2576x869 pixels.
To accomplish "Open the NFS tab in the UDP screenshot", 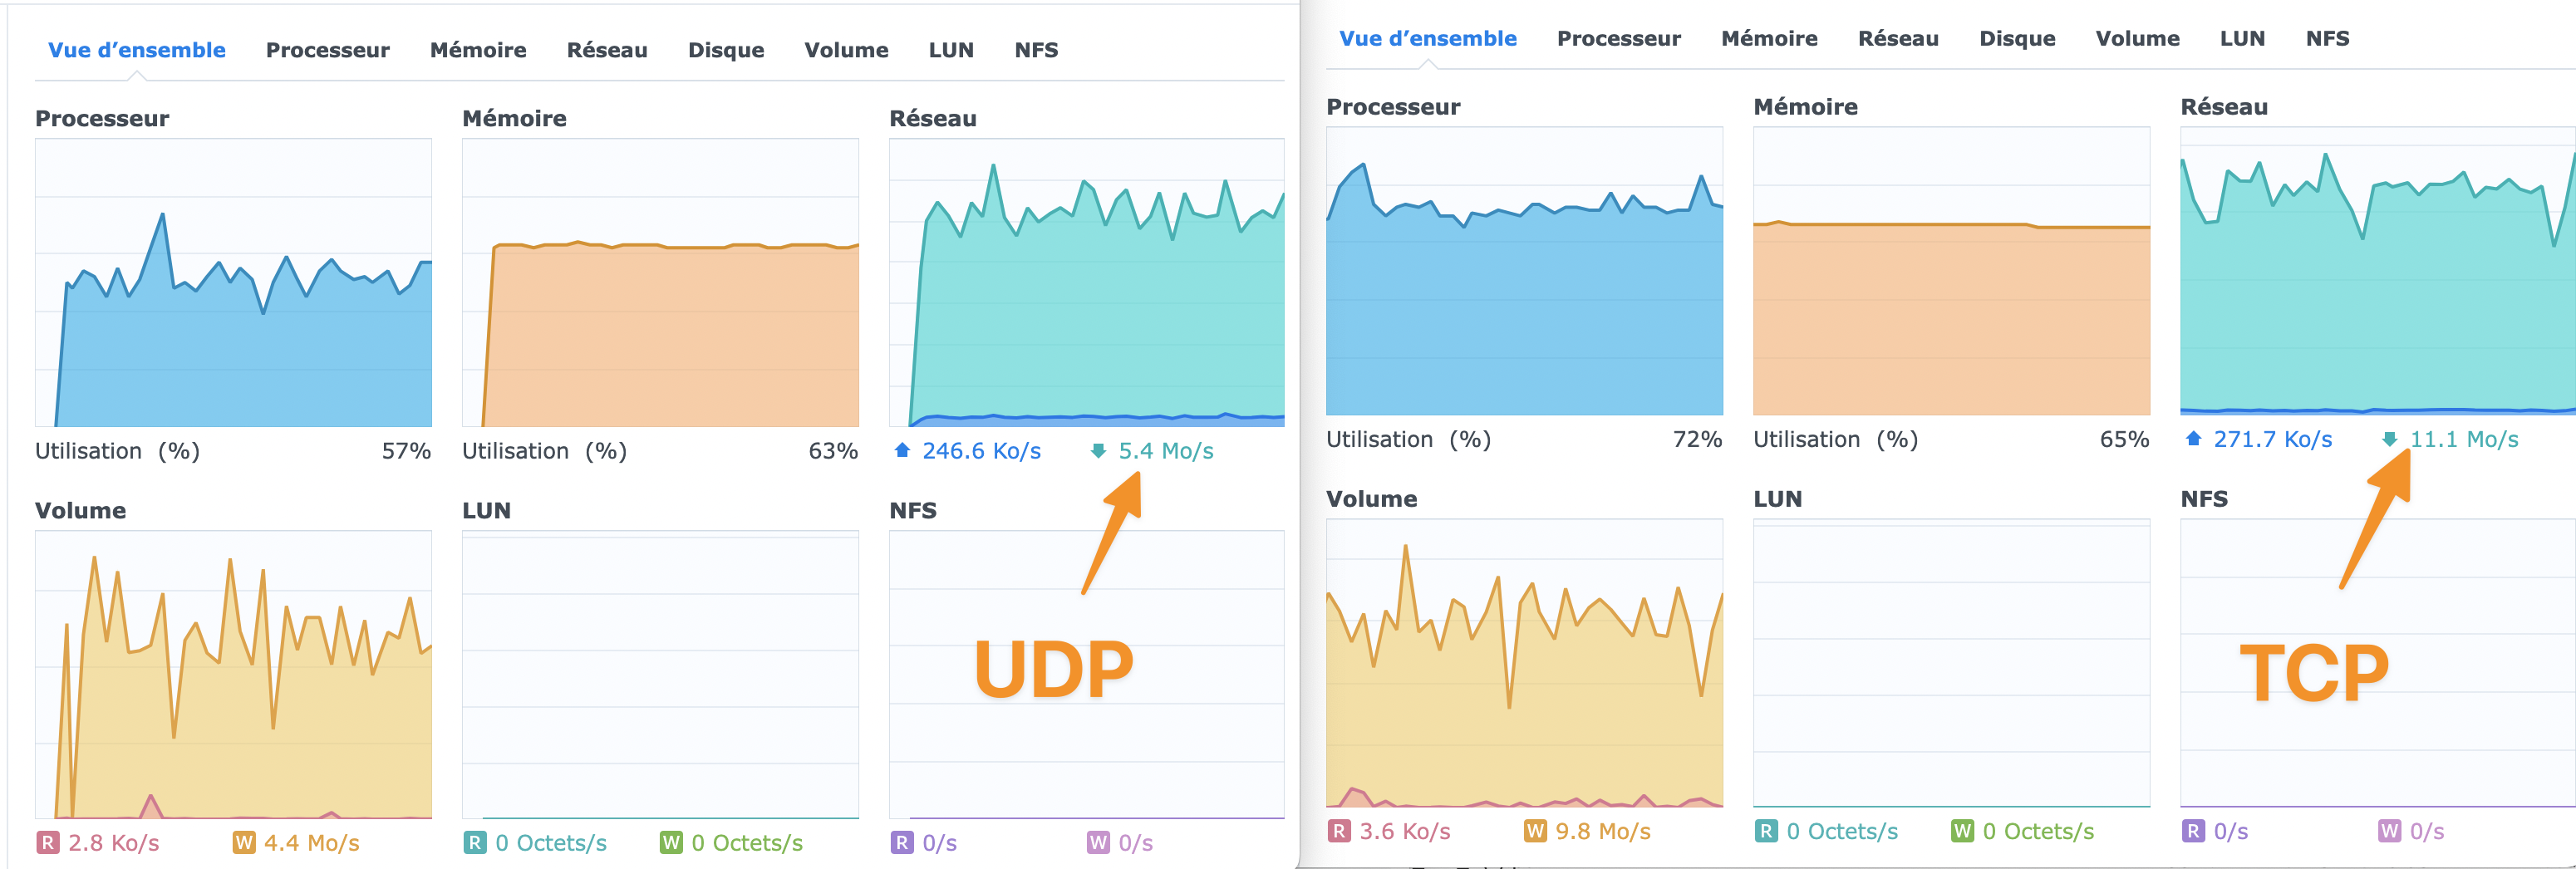I will pyautogui.click(x=1035, y=50).
